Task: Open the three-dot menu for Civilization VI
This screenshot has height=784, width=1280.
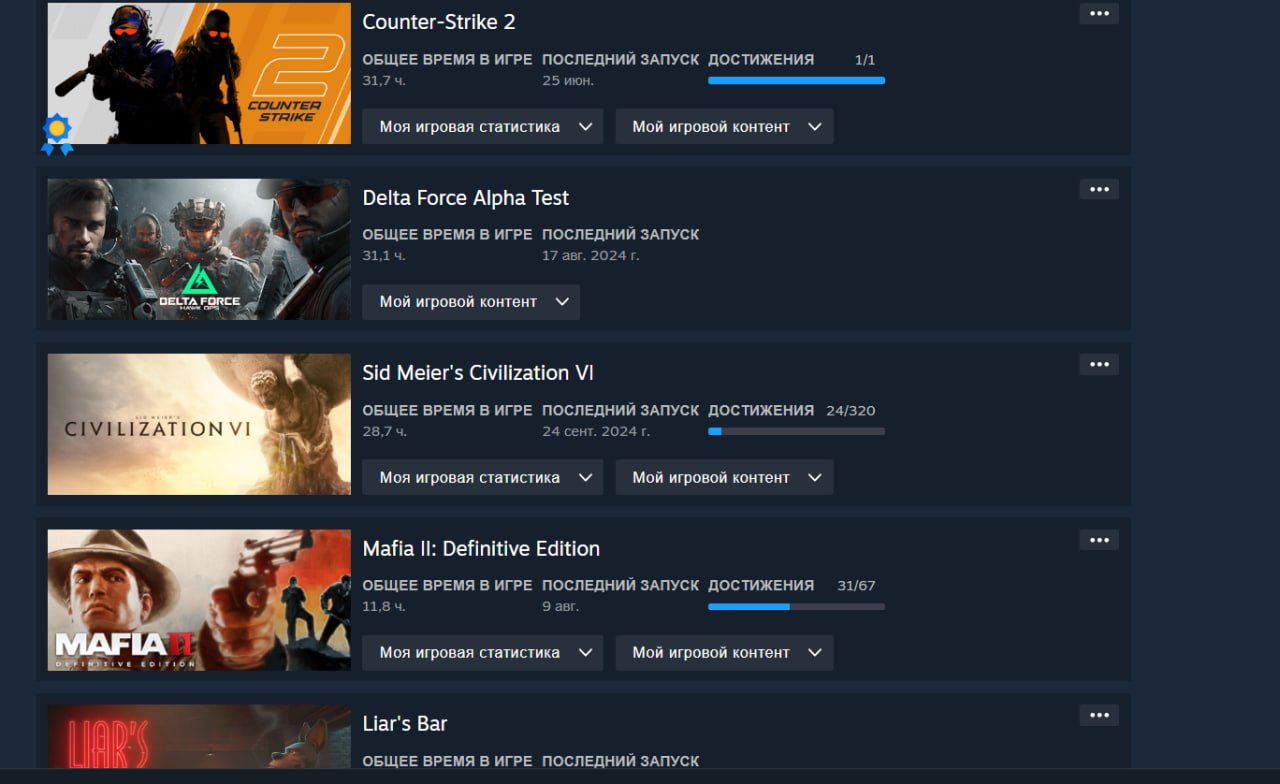Action: point(1099,364)
